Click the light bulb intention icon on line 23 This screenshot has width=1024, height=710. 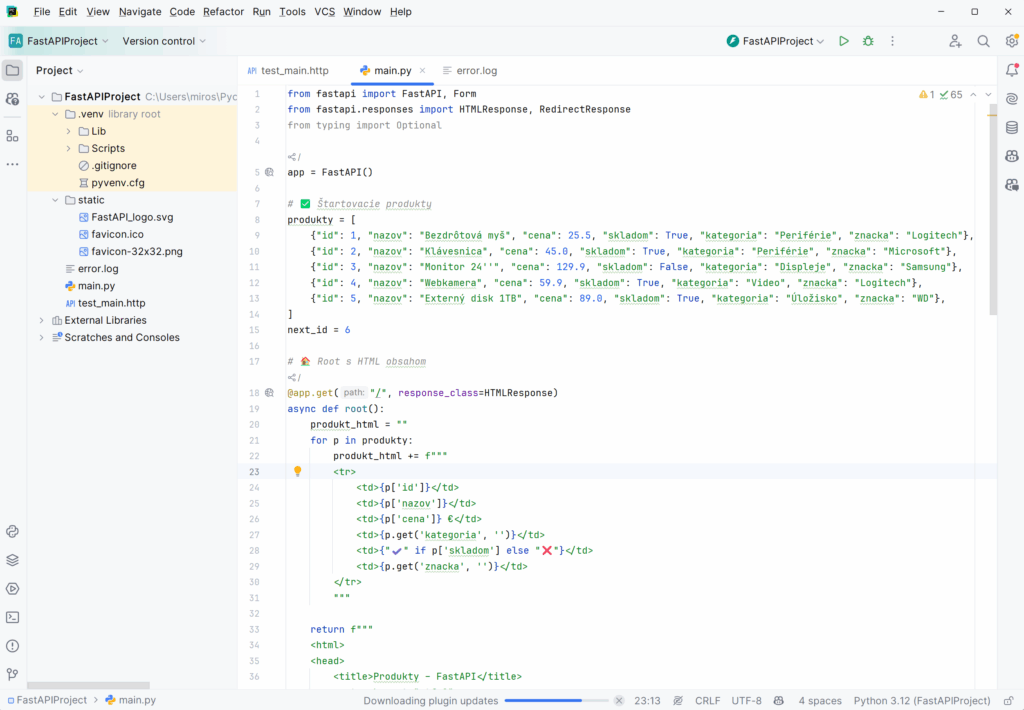click(298, 471)
